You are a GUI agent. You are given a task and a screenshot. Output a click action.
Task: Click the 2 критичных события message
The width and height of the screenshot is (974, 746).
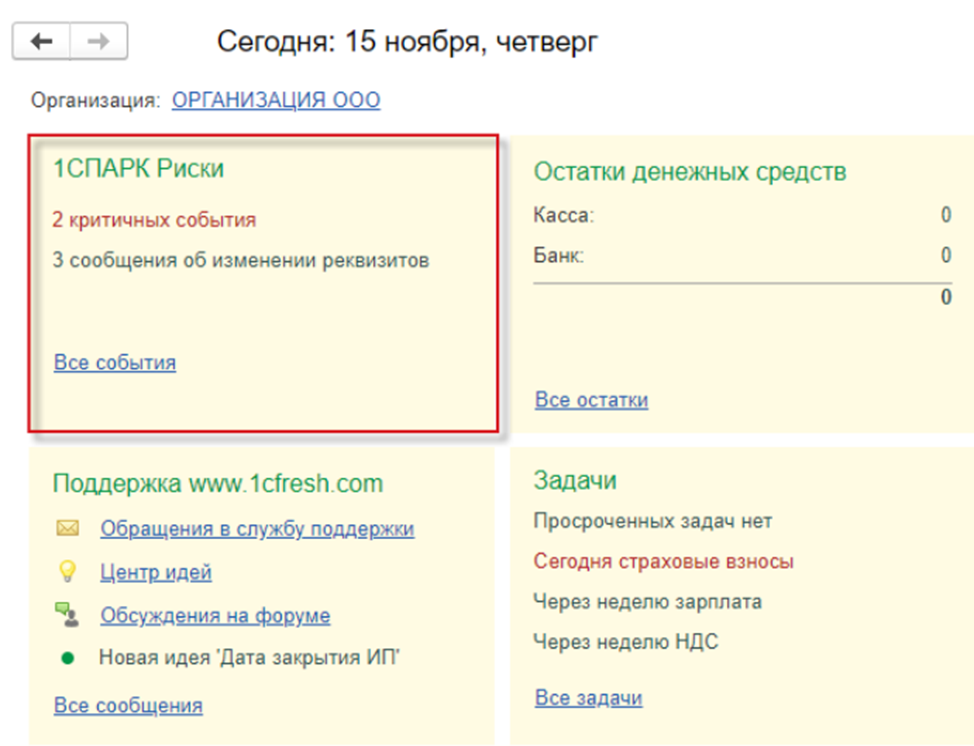(x=154, y=220)
